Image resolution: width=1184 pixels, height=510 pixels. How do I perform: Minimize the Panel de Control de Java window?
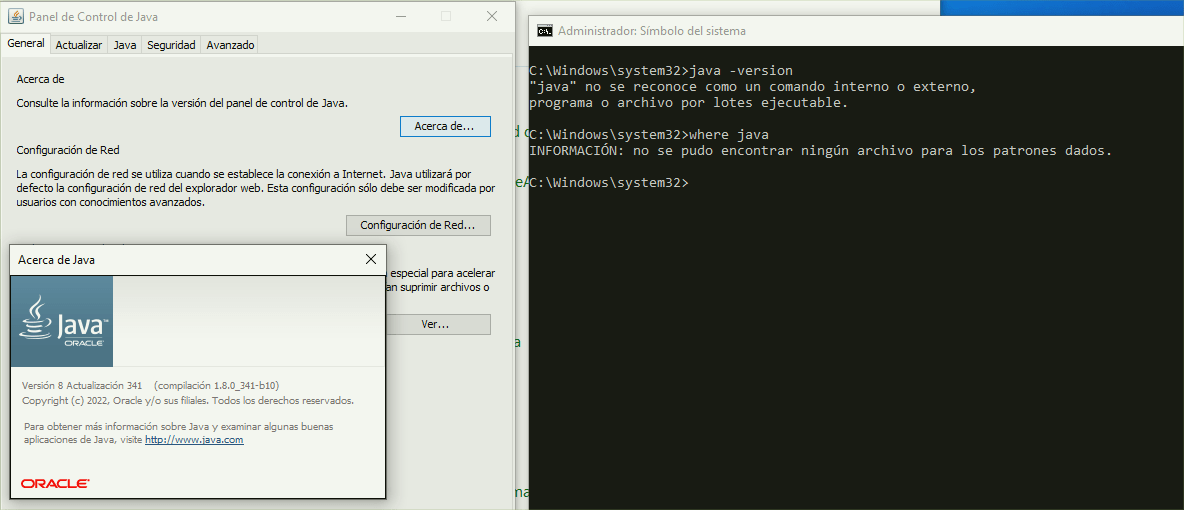(x=402, y=16)
